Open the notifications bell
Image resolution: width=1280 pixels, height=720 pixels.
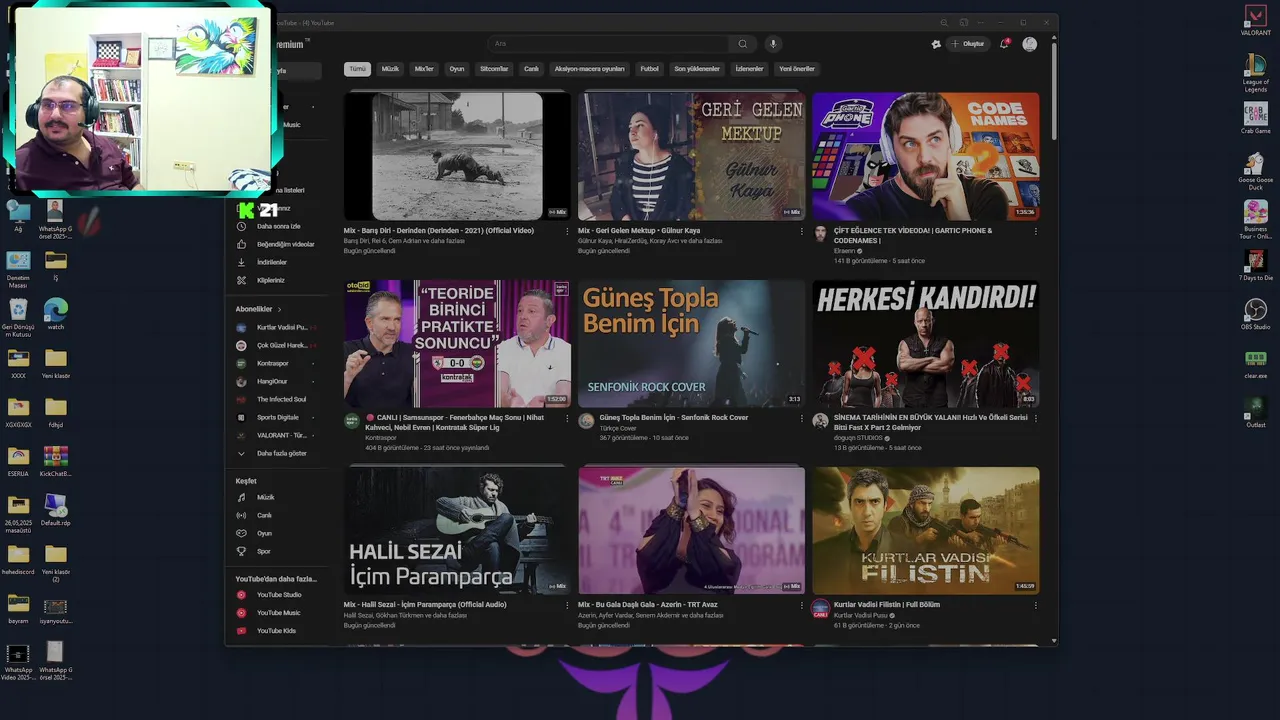(x=1004, y=44)
